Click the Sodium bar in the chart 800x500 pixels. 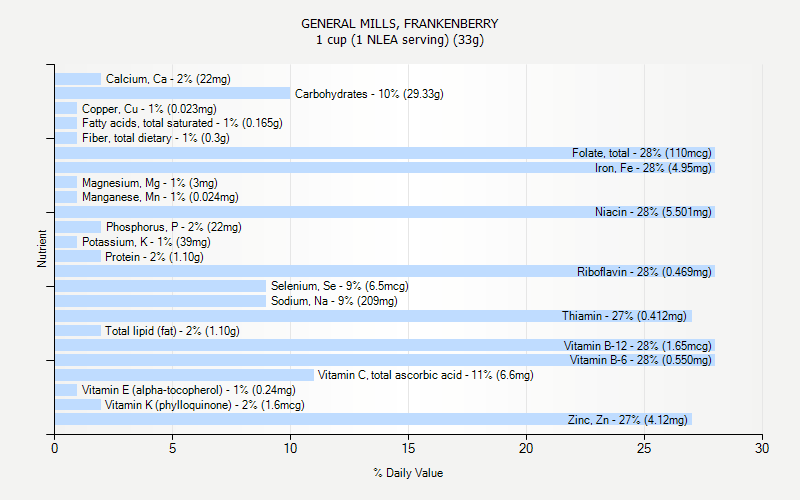(x=161, y=301)
